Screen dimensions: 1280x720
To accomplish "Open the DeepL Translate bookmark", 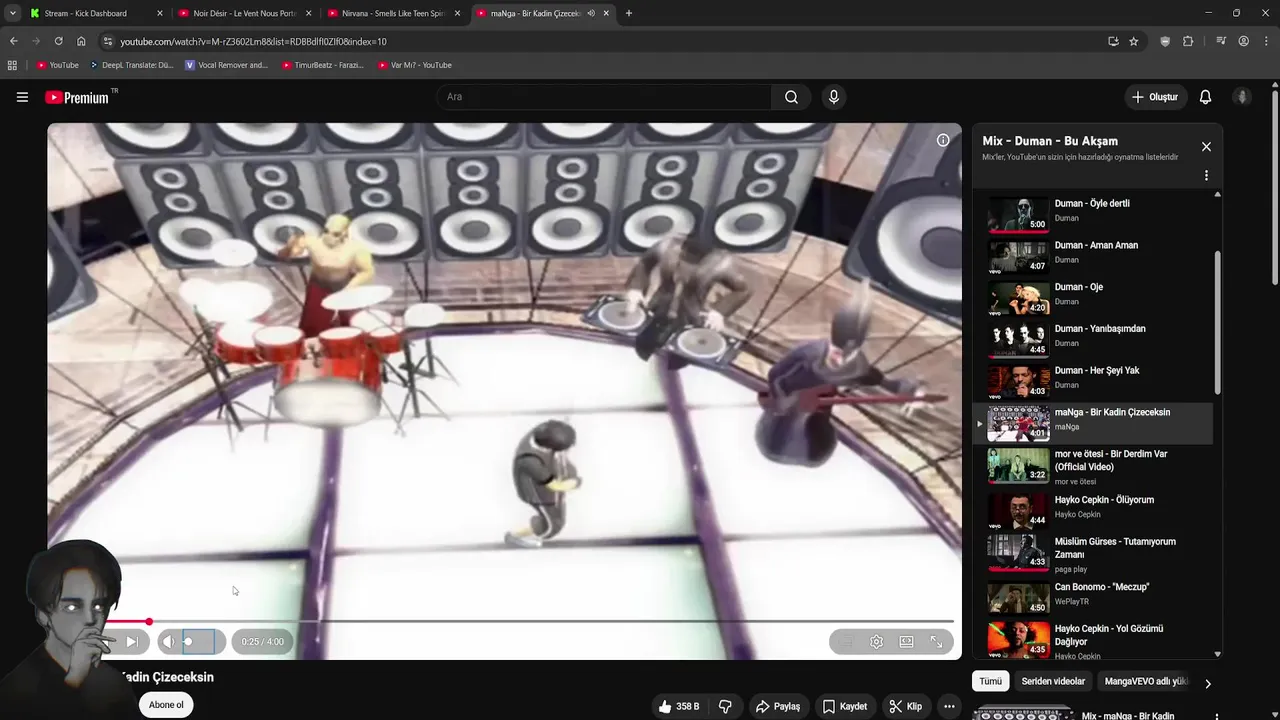I will [x=131, y=65].
